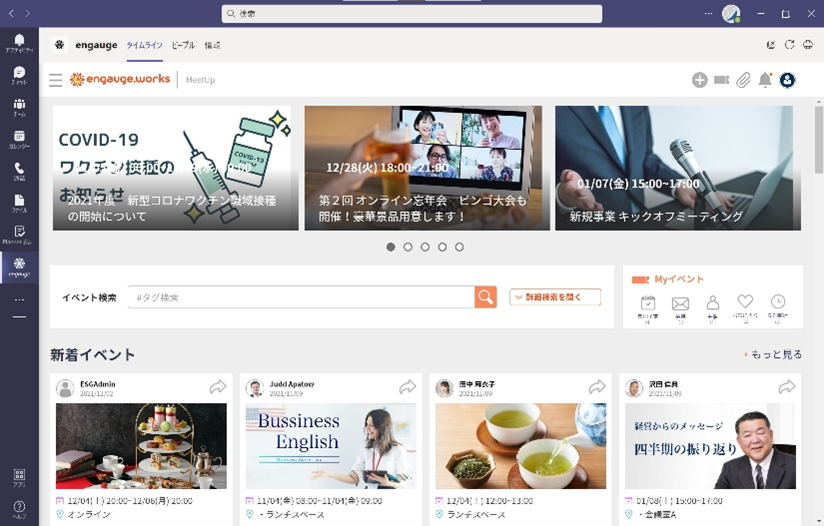This screenshot has width=824, height=526.
Task: Expand the advanced search dropdown button
Action: (x=555, y=297)
